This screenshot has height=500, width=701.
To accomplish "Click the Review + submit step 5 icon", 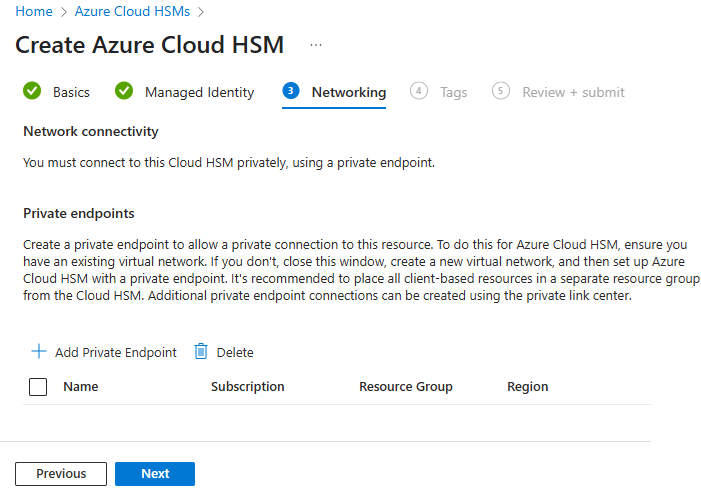I will click(501, 91).
